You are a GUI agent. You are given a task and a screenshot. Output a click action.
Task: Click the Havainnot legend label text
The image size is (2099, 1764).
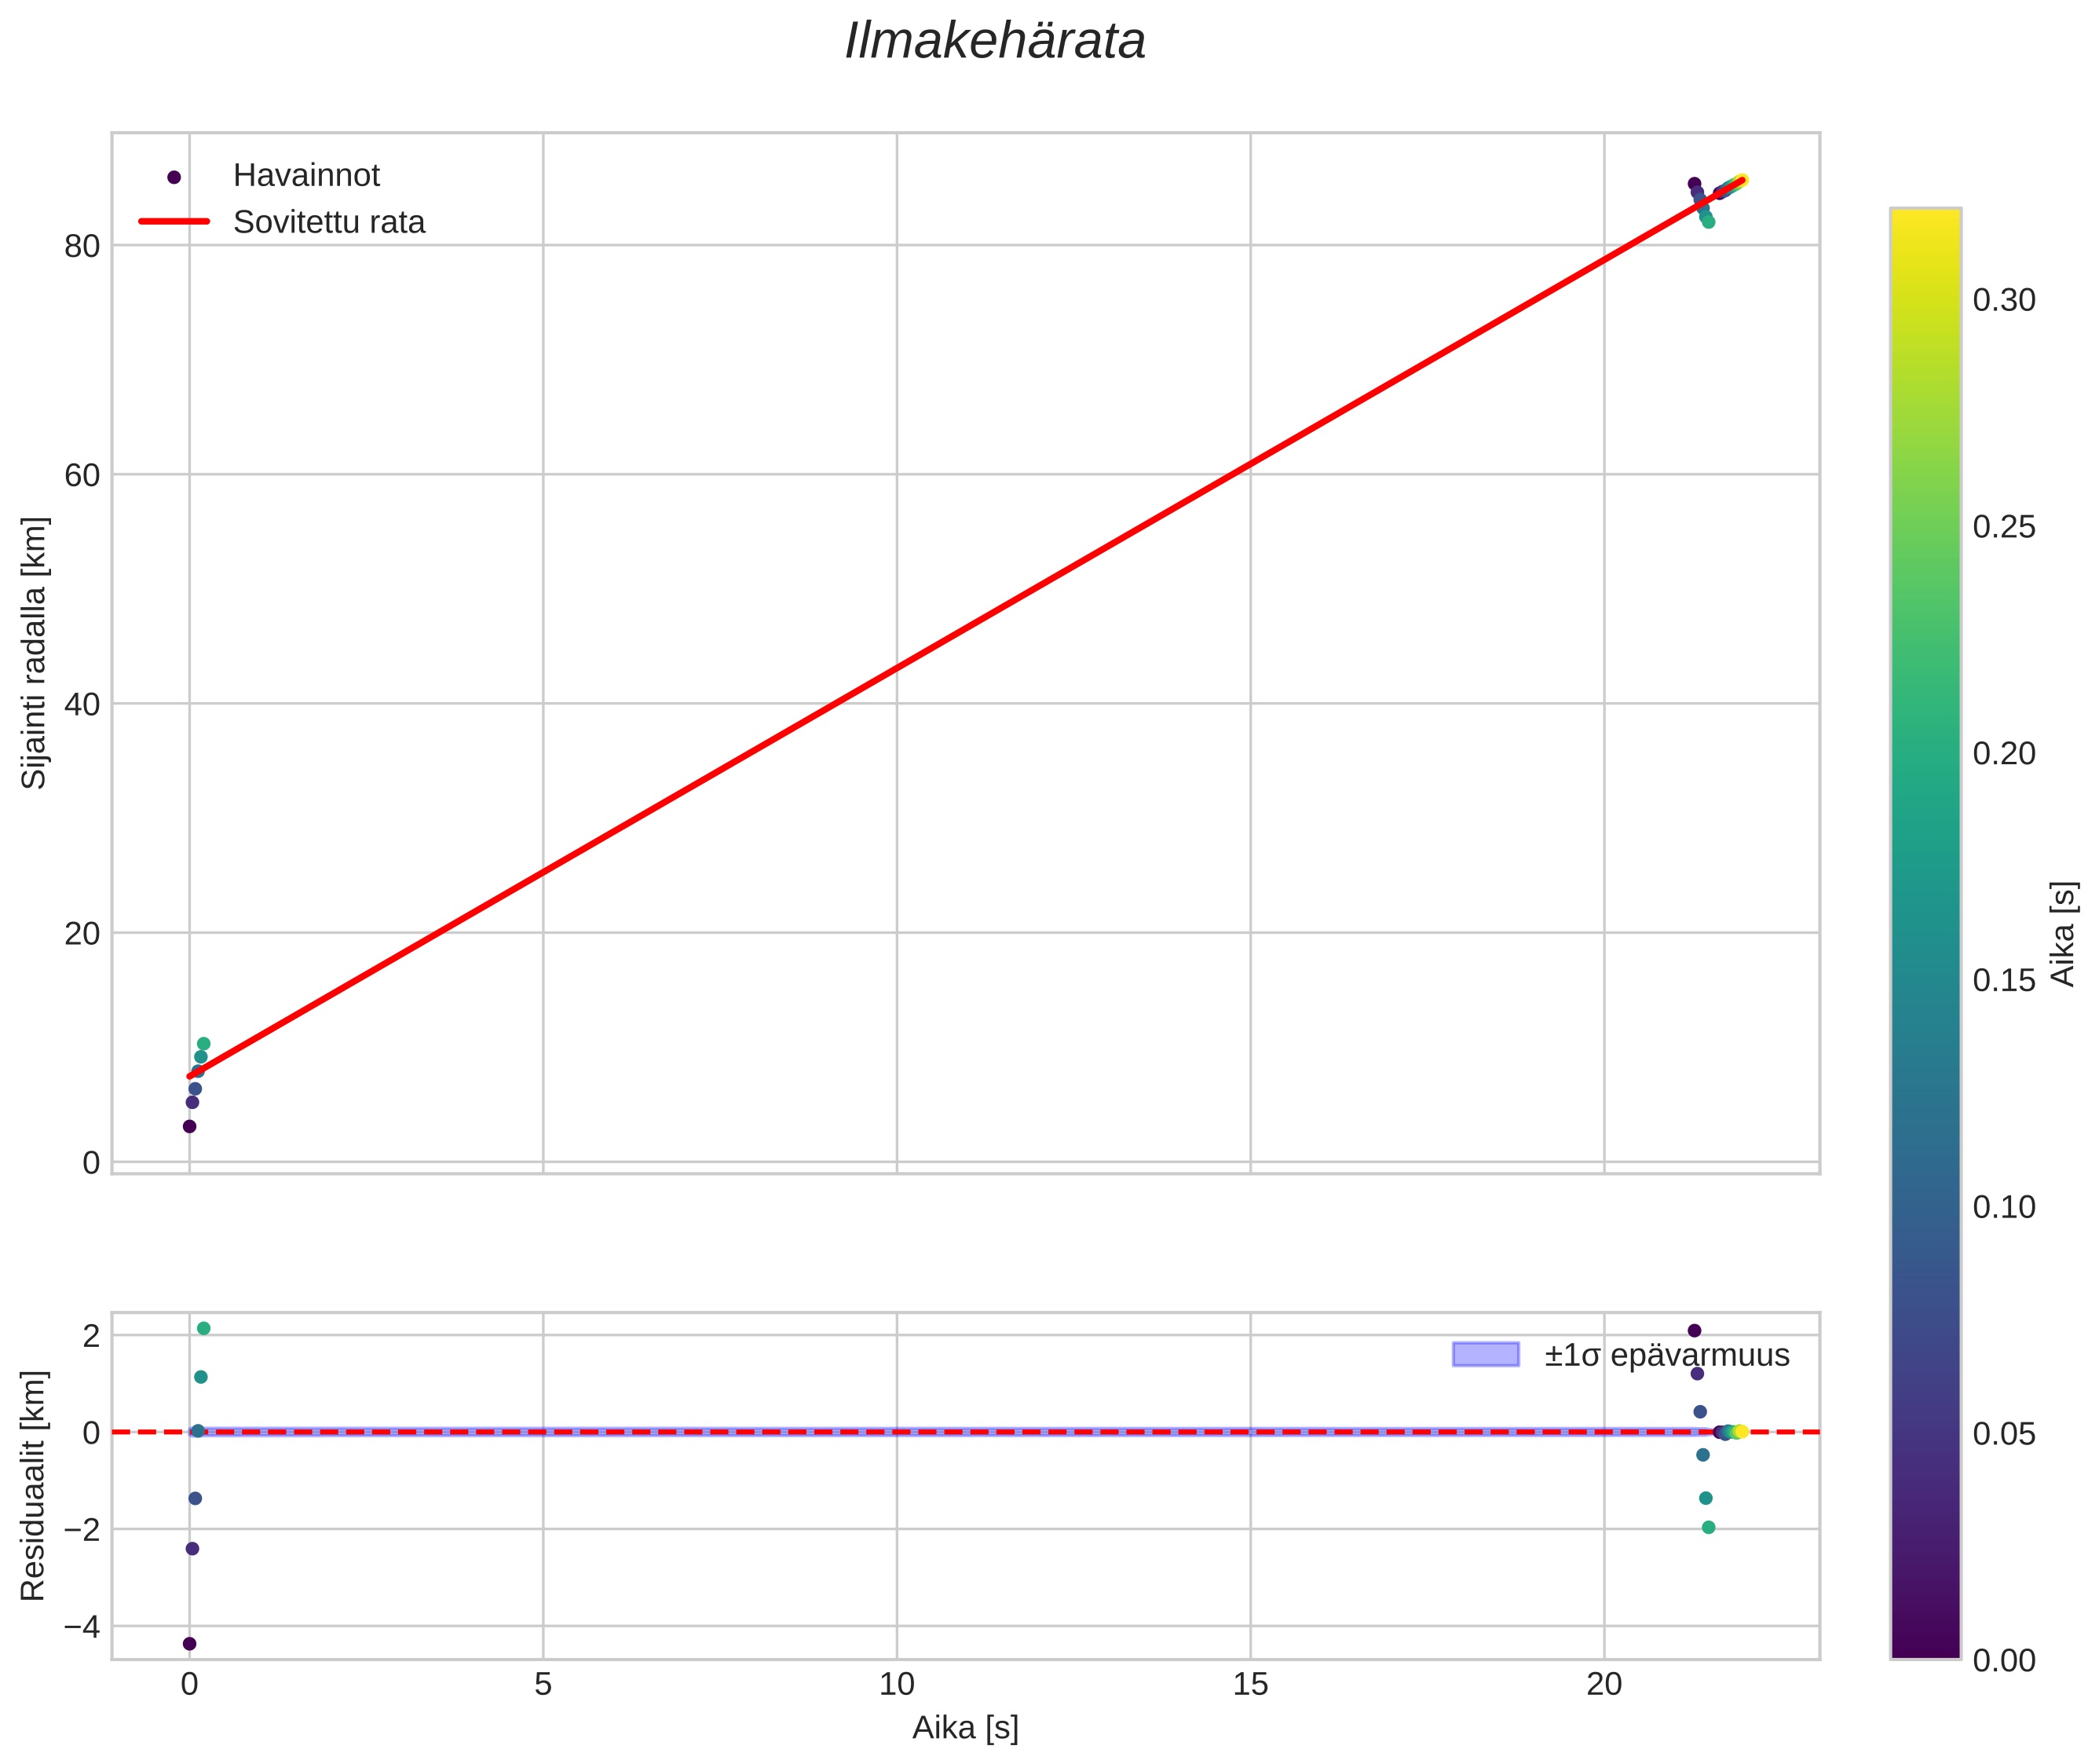point(306,176)
